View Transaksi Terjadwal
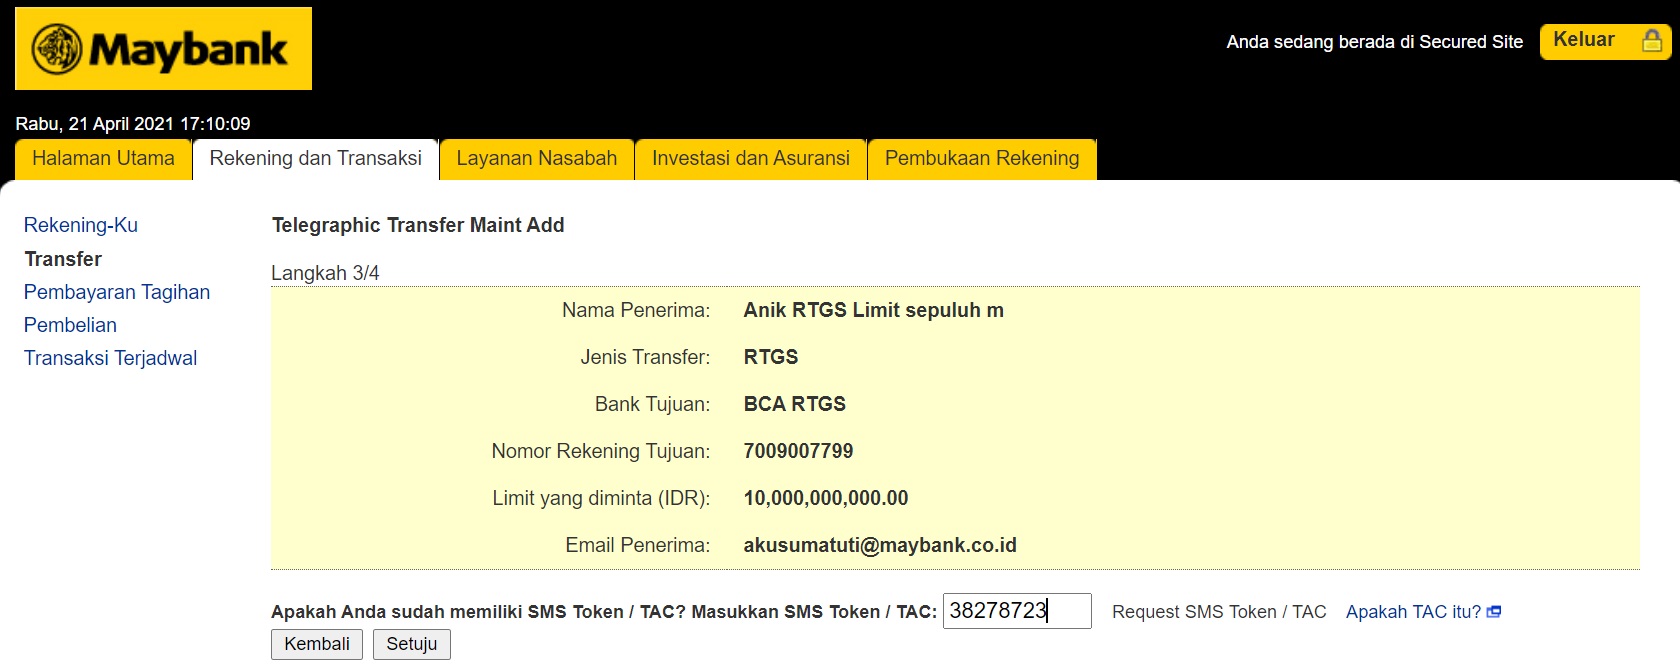 pos(110,358)
